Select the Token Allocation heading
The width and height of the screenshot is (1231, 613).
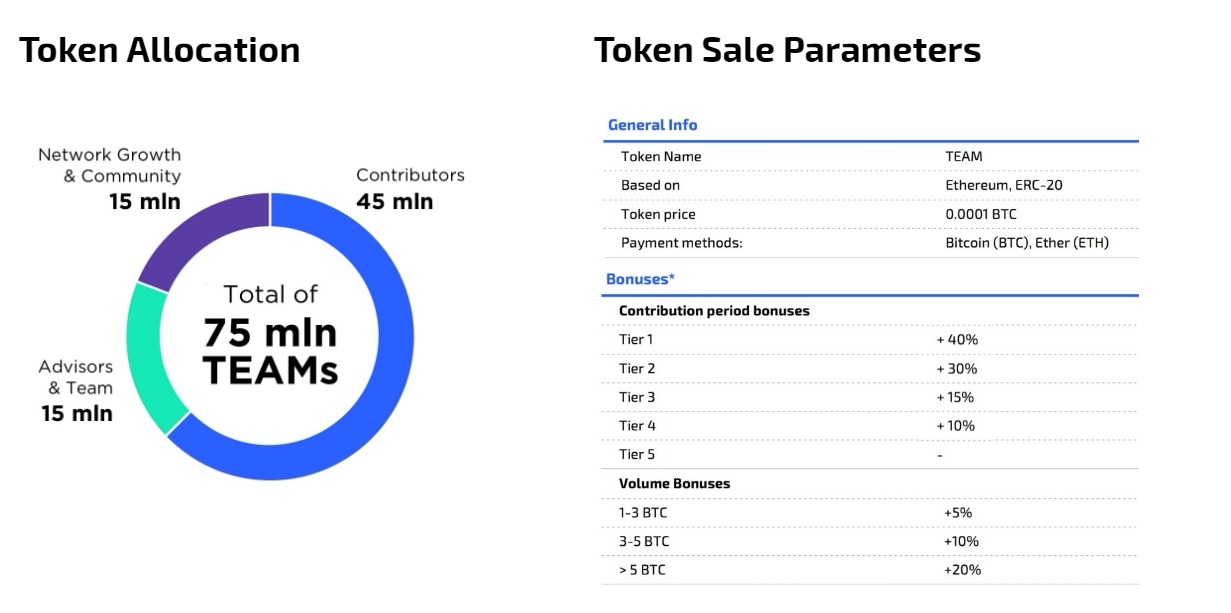tap(160, 50)
